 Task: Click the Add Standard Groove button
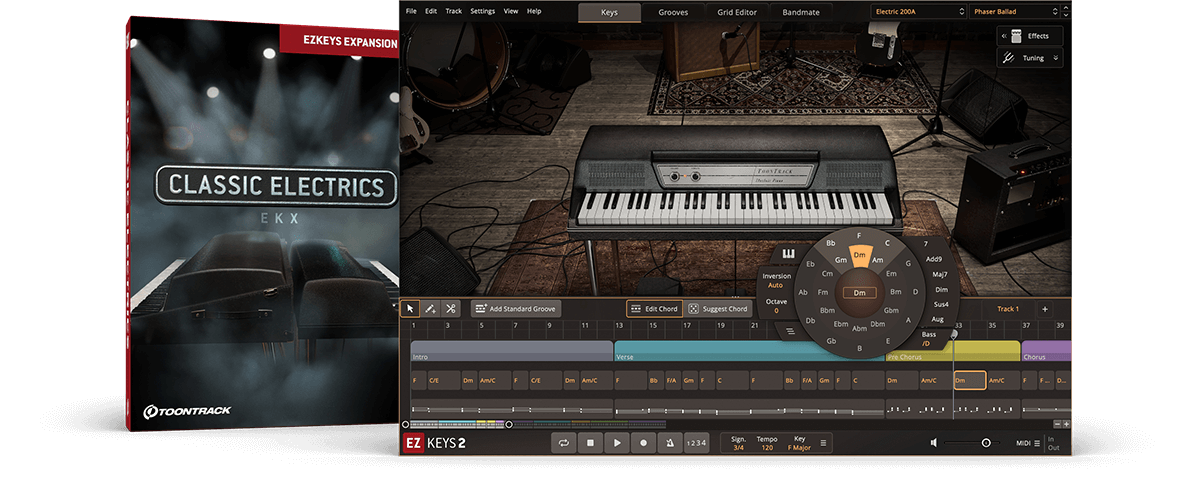click(x=516, y=309)
